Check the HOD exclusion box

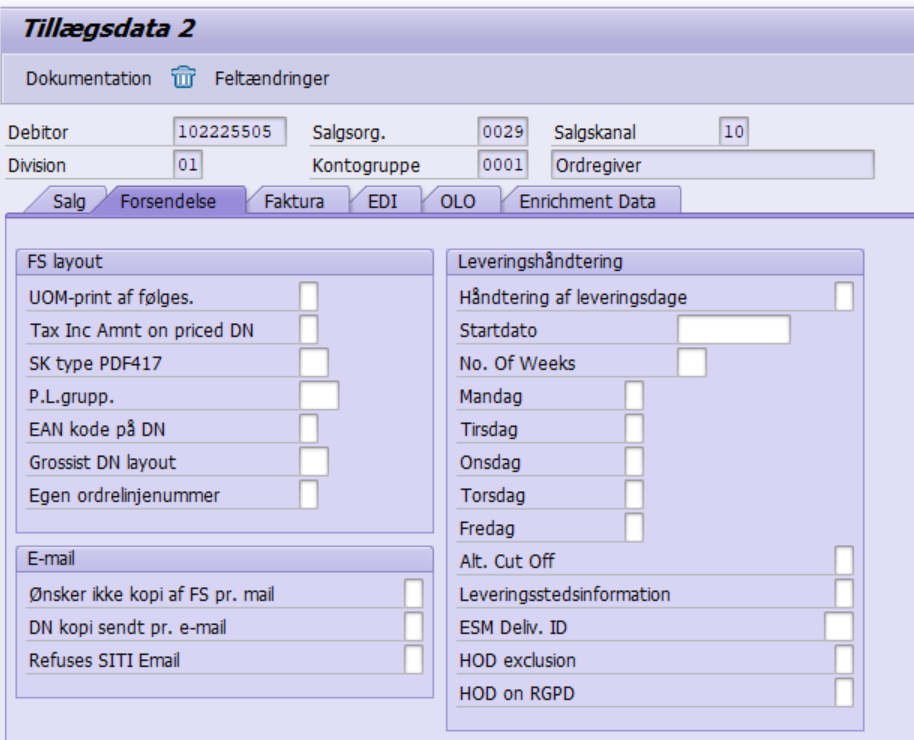pos(844,660)
